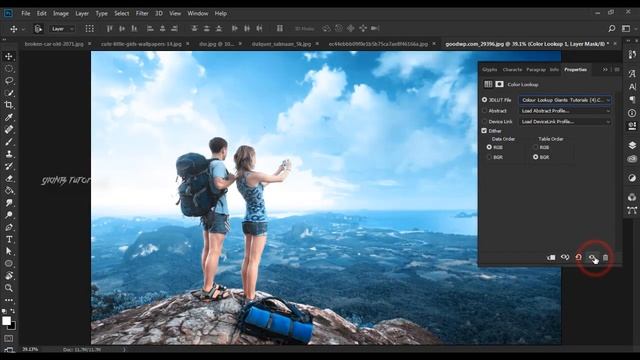
Task: Click the Quick Mask mode icon
Action: 9,339
